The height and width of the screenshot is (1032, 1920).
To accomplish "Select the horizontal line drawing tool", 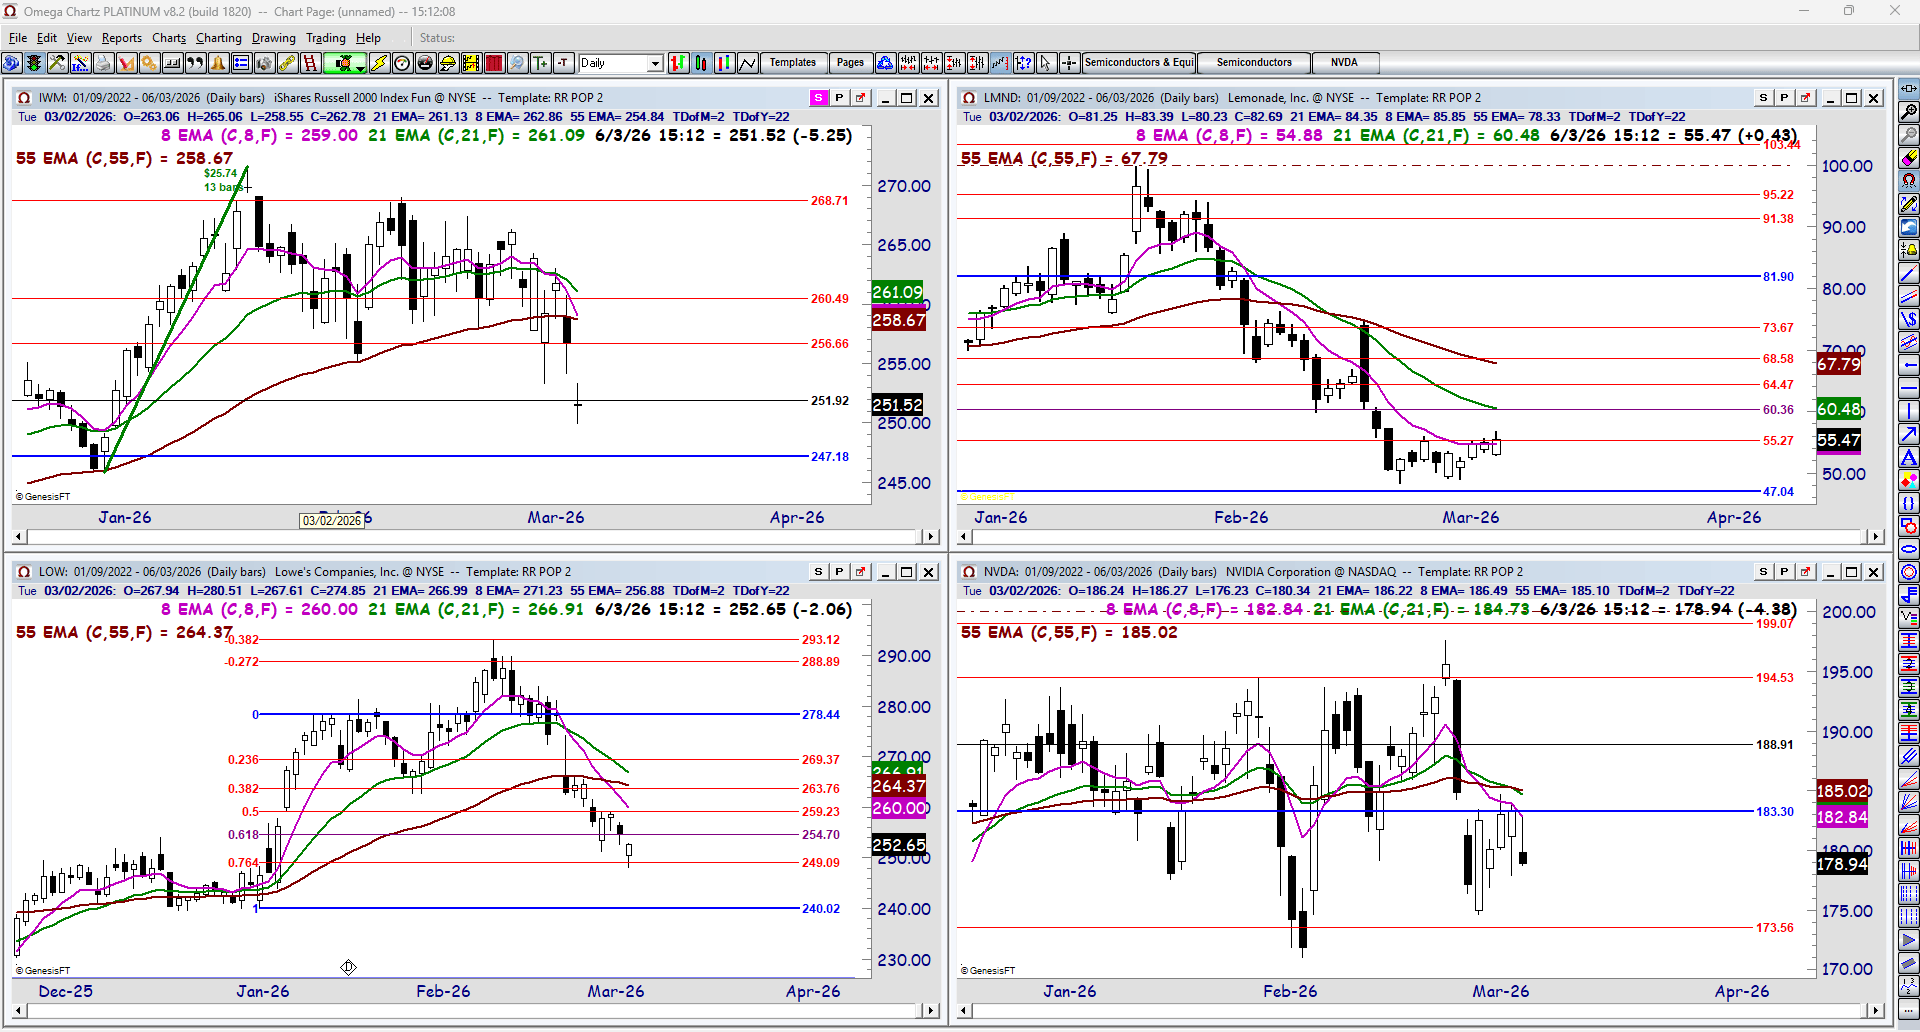I will 1909,388.
